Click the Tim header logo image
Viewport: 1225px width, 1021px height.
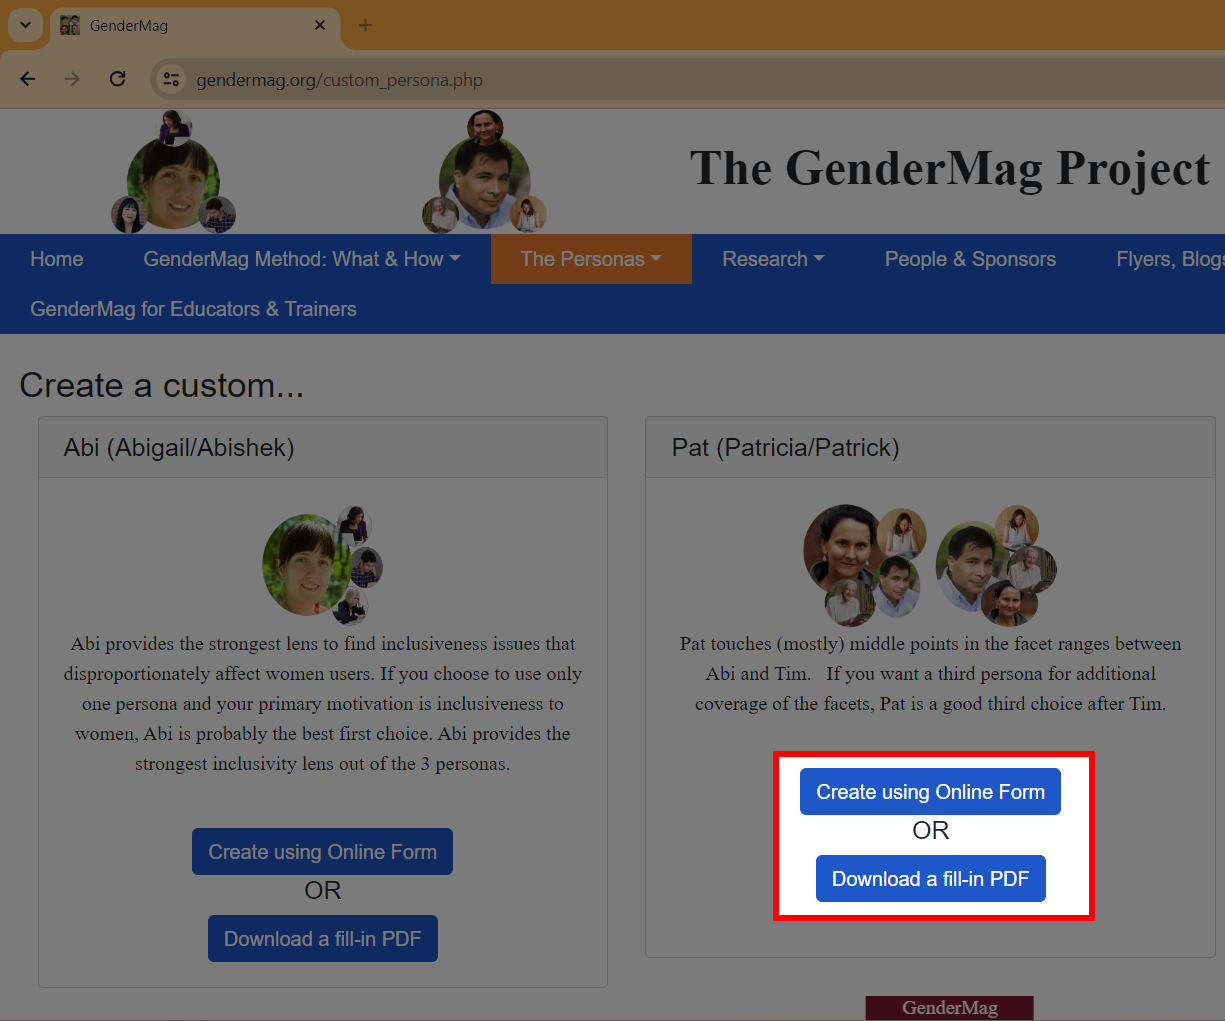click(485, 172)
